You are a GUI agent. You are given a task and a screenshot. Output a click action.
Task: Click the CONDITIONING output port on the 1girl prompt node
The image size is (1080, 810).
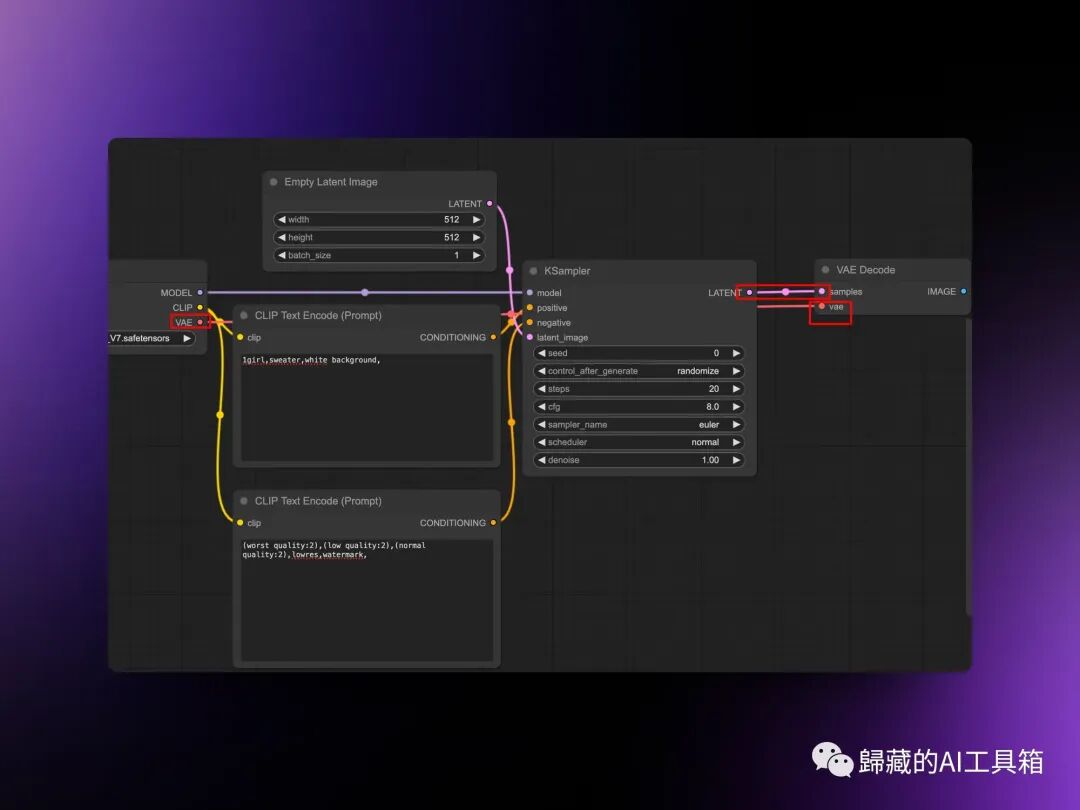(x=493, y=338)
